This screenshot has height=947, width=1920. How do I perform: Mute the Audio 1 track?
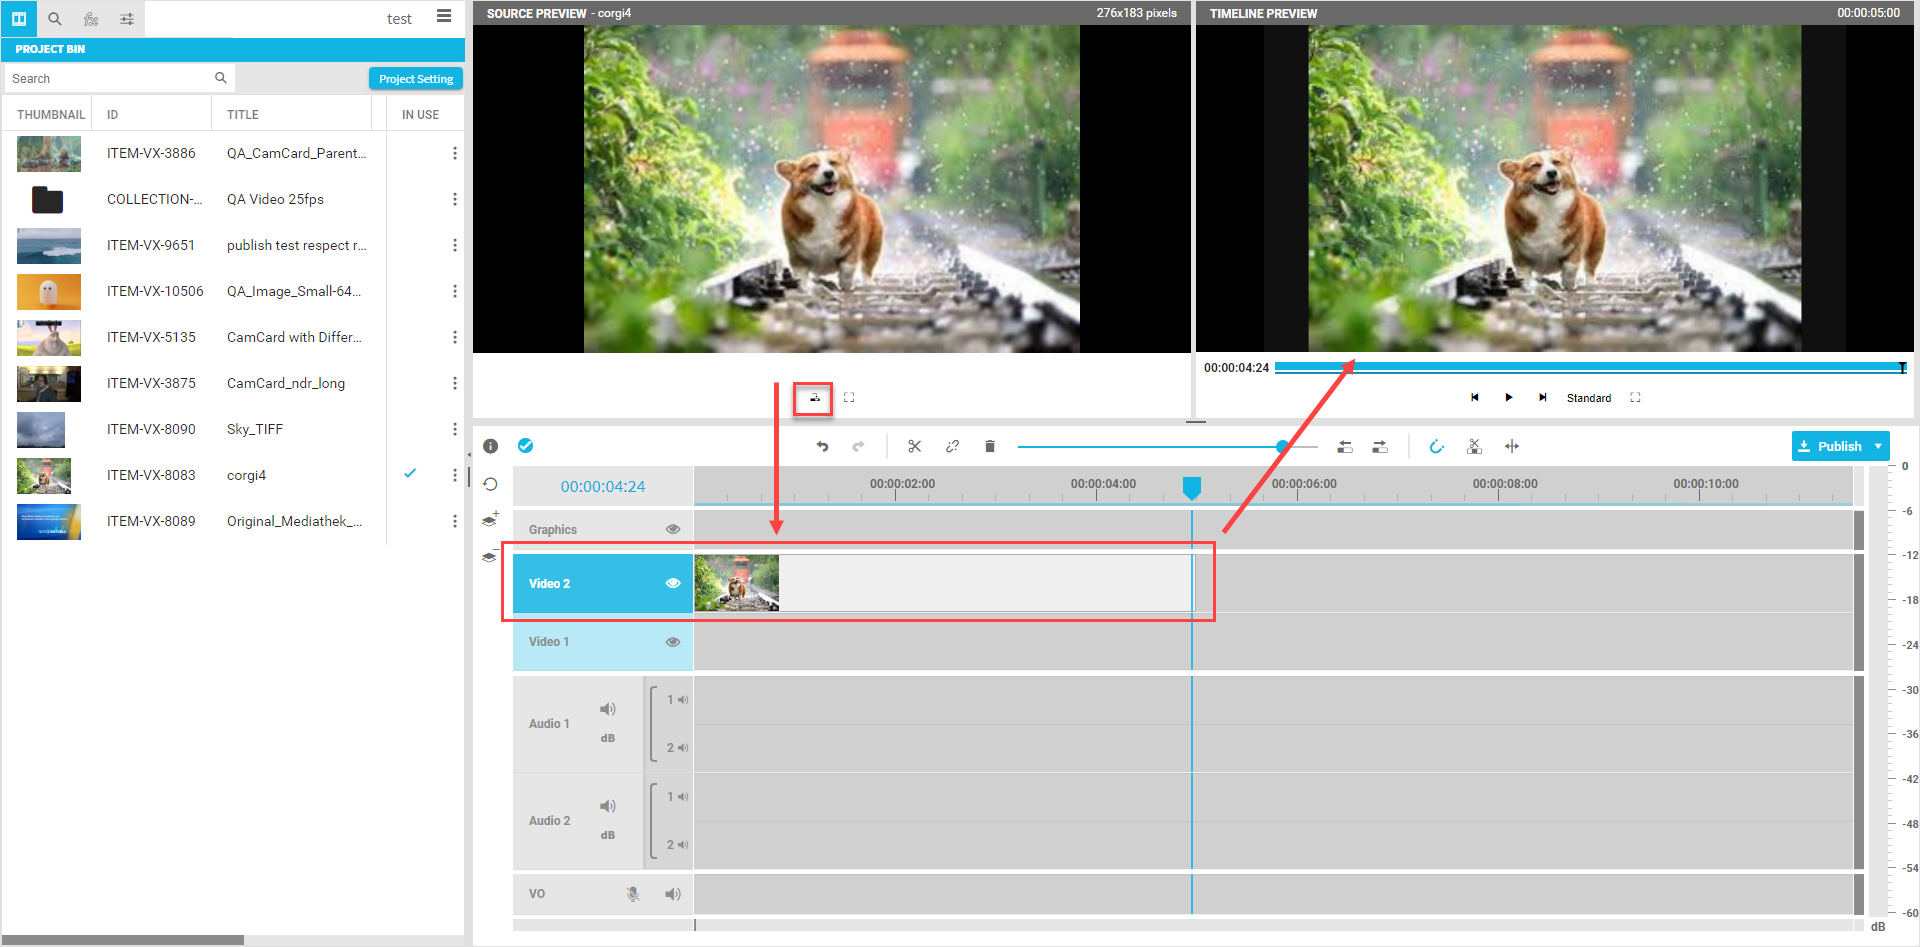(x=607, y=709)
